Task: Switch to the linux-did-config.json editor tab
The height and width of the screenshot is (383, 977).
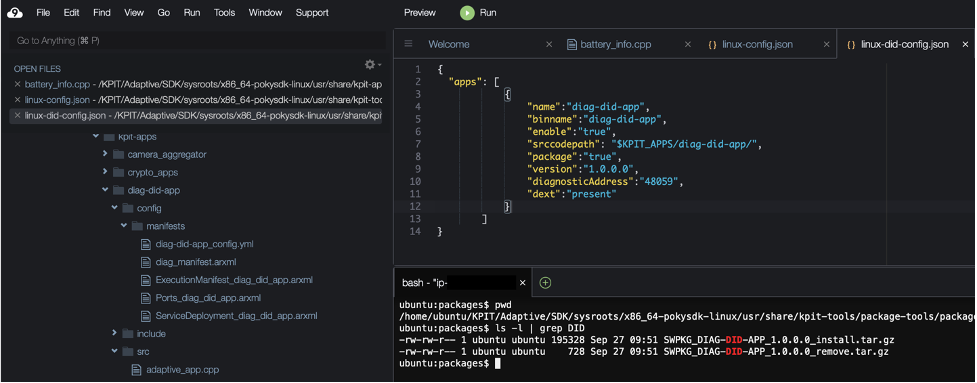Action: coord(905,44)
